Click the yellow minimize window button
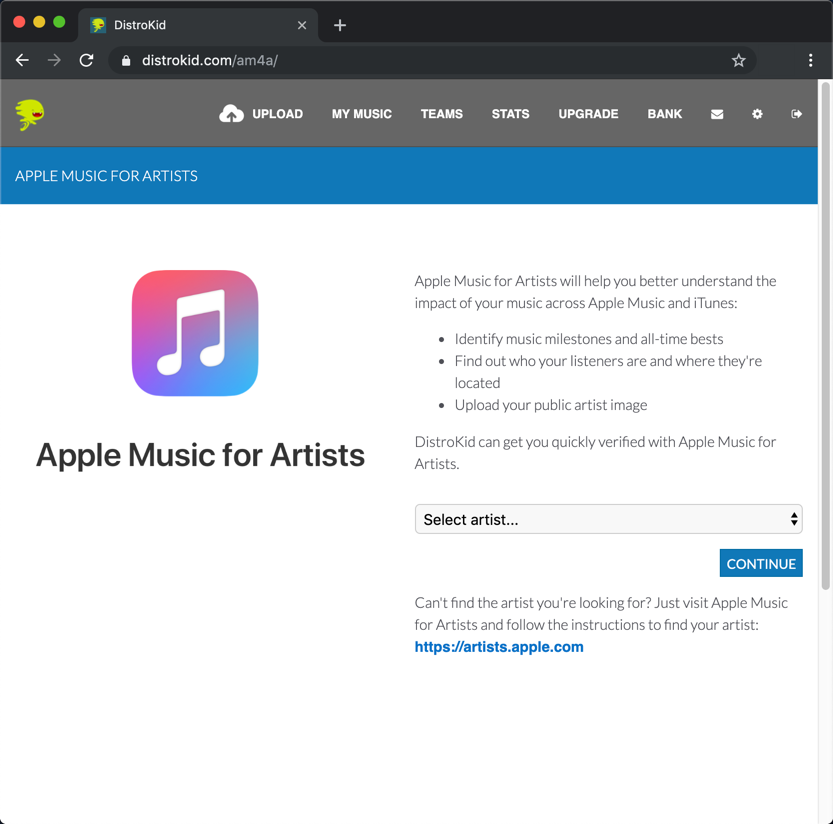Screen dimensions: 833x824 tap(39, 22)
